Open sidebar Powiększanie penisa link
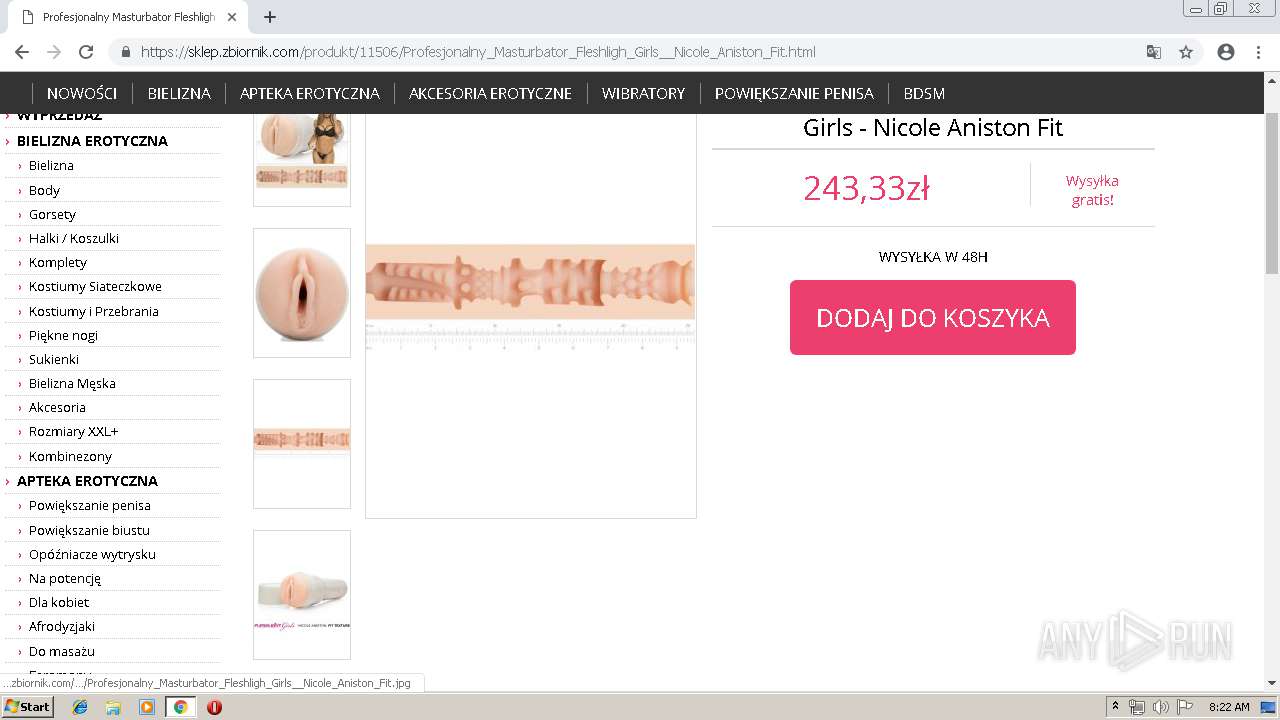This screenshot has width=1280, height=720. point(90,505)
